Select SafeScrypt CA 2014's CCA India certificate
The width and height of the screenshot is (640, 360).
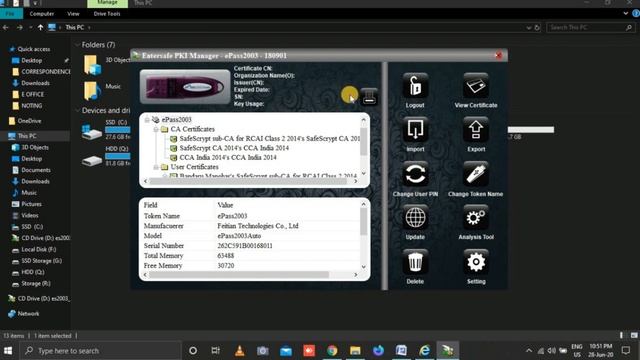234,148
